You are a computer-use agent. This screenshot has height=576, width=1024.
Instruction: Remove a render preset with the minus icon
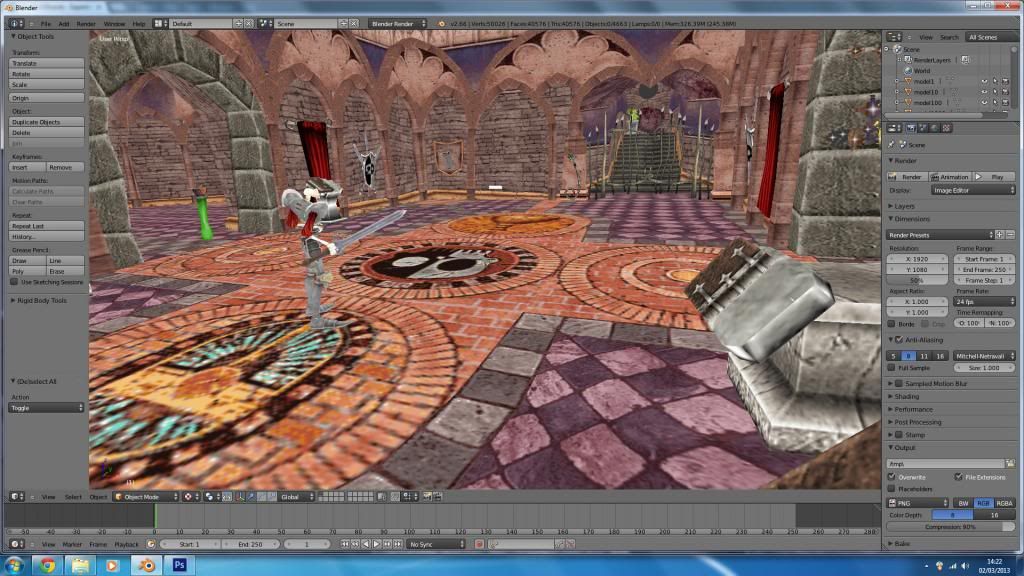tap(1010, 234)
